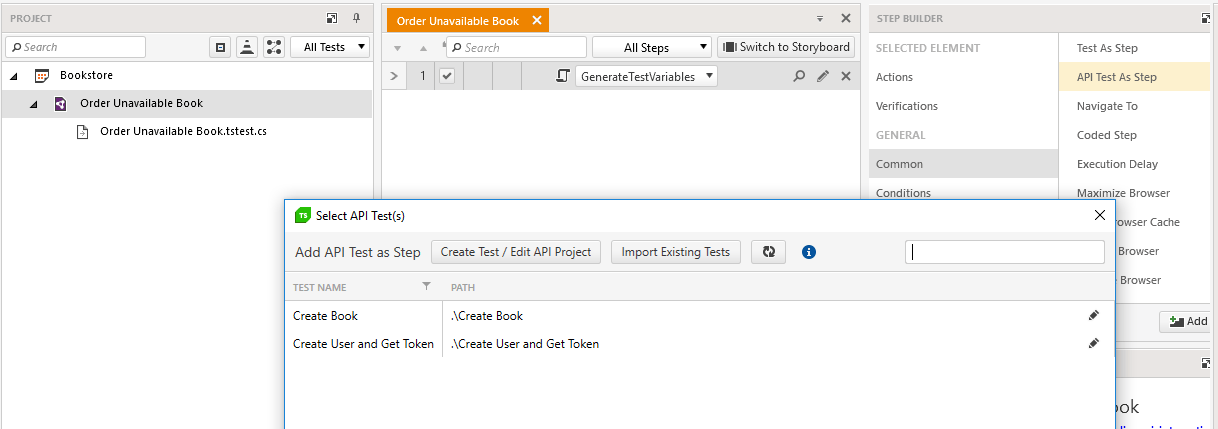Open the GenerateTestVariables dropdown
The height and width of the screenshot is (429, 1218).
709,76
